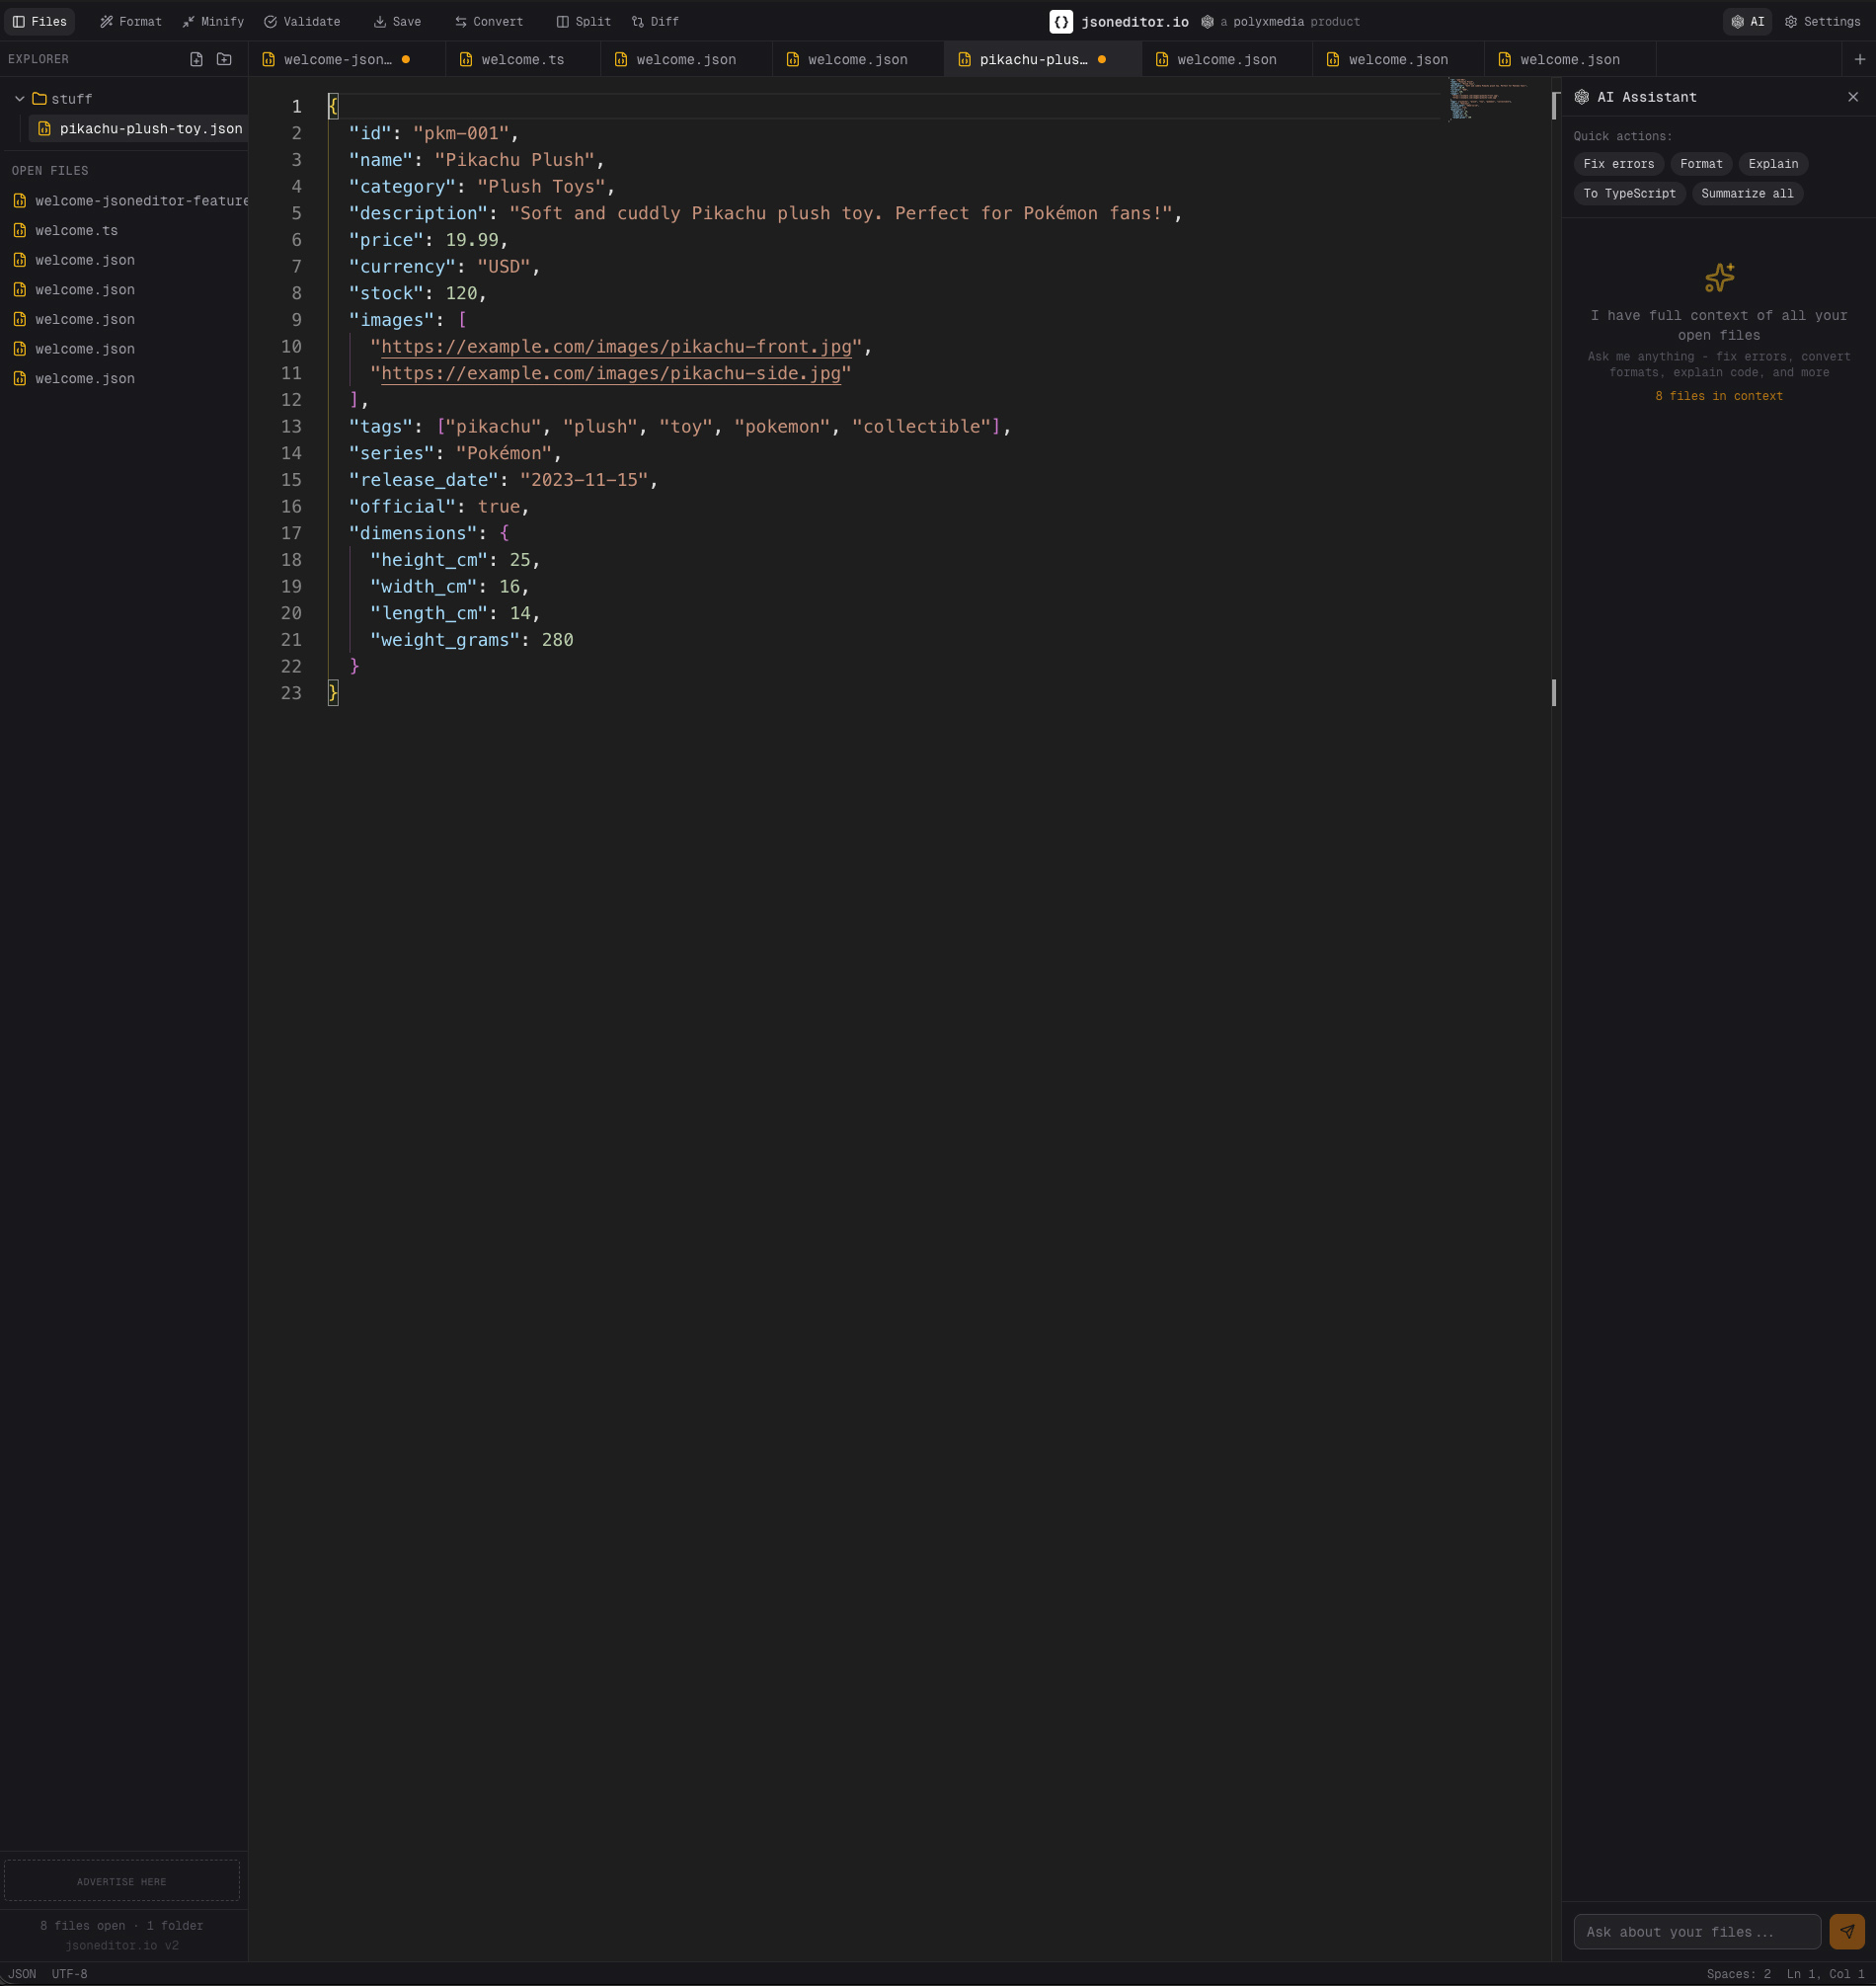
Task: Click line number 17 in gutter
Action: tap(291, 534)
